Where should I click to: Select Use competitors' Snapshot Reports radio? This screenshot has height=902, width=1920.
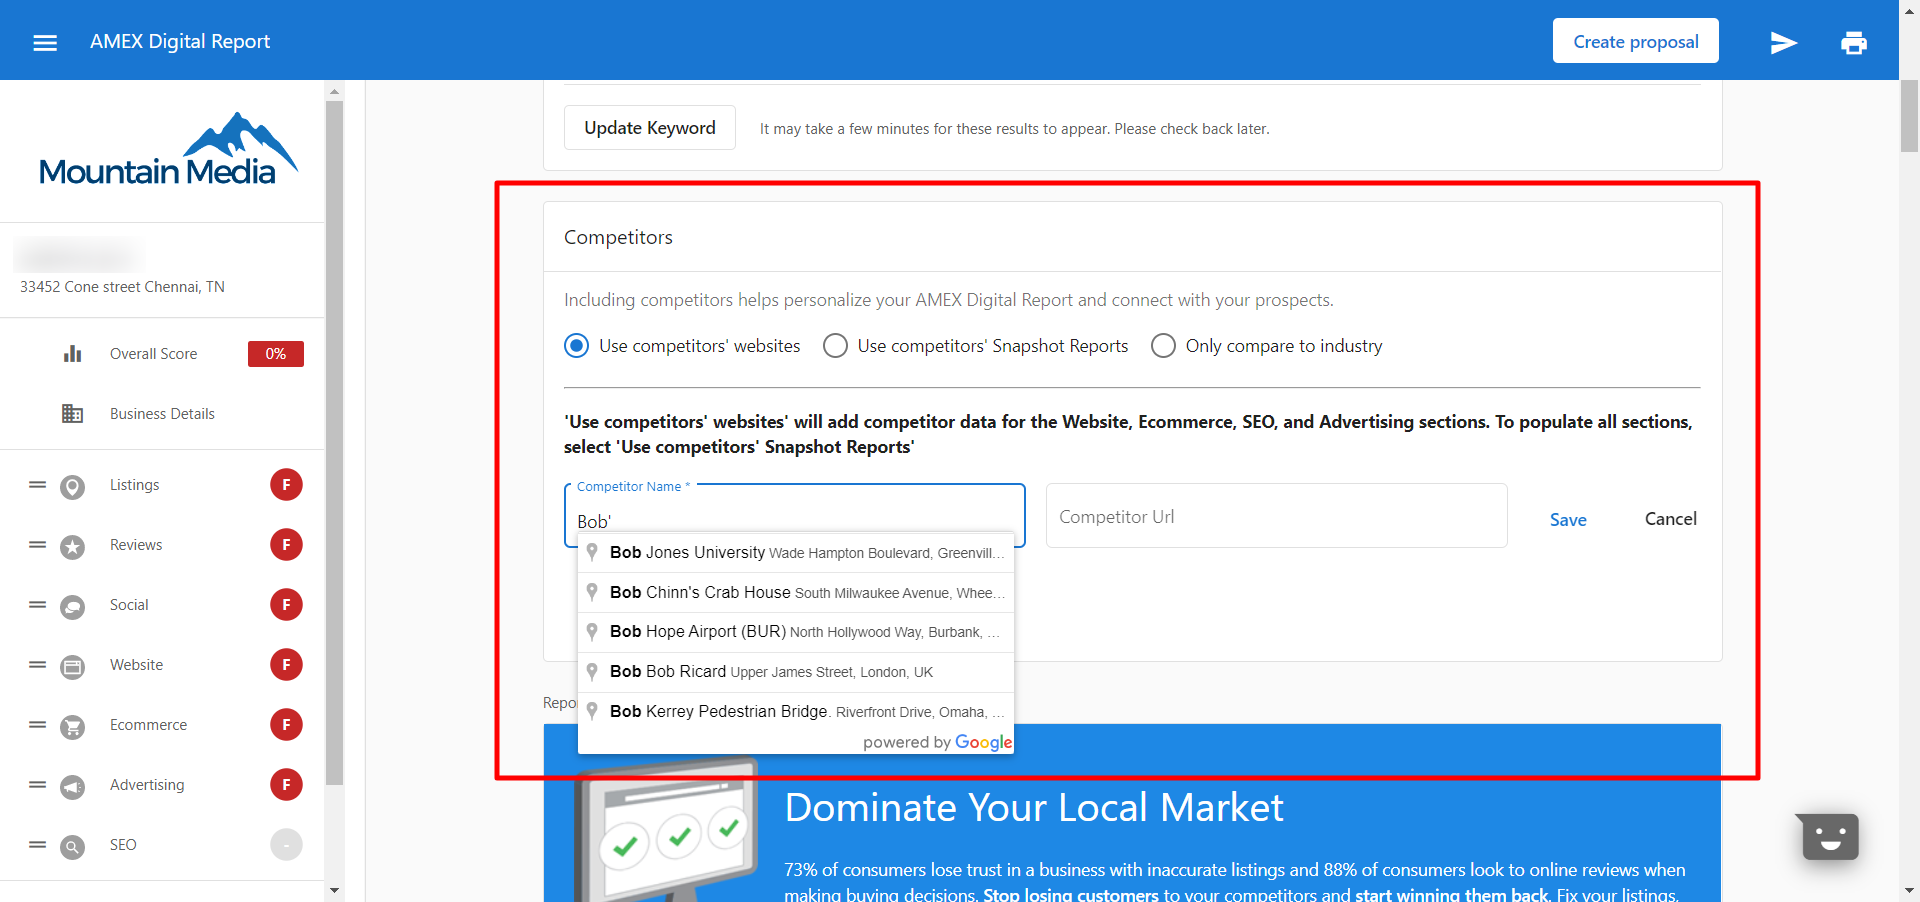click(835, 346)
